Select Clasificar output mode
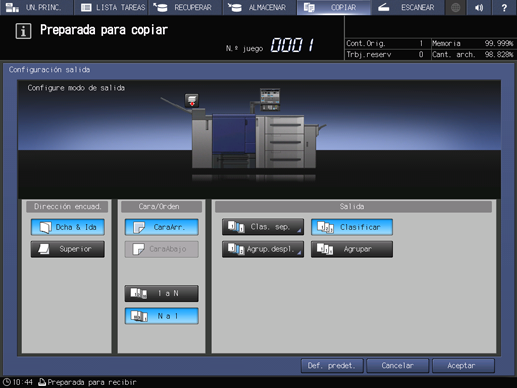Image resolution: width=517 pixels, height=388 pixels. click(x=352, y=227)
